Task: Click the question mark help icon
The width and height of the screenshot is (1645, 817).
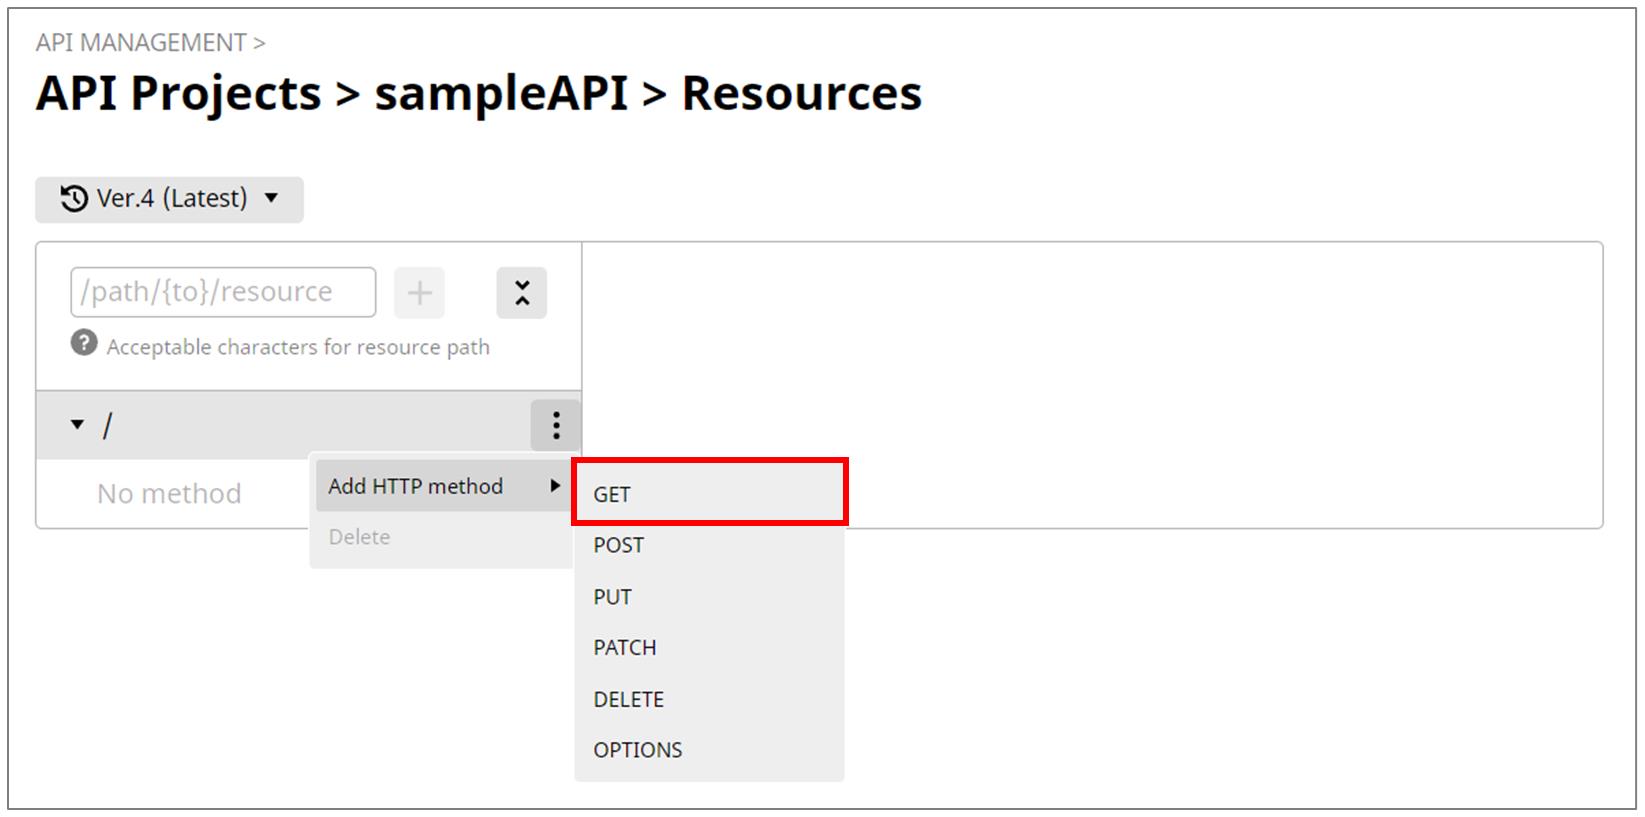Action: pos(84,344)
